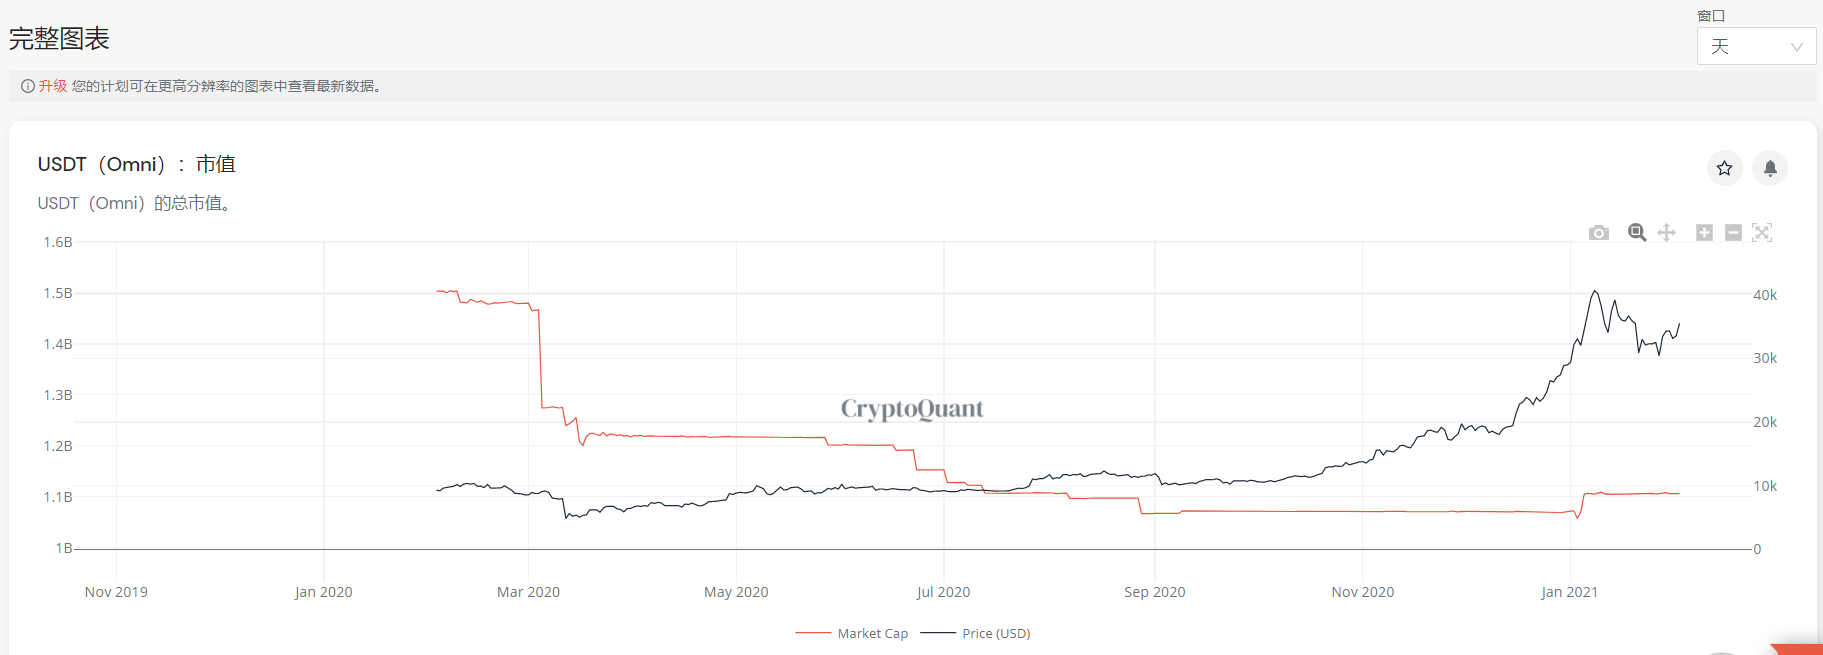Click the Mar 2020 x-axis label

(x=528, y=592)
